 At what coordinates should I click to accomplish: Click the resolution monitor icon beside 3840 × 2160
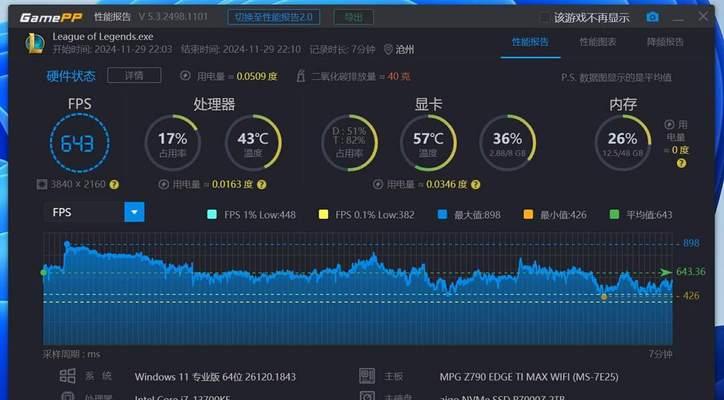pyautogui.click(x=42, y=185)
